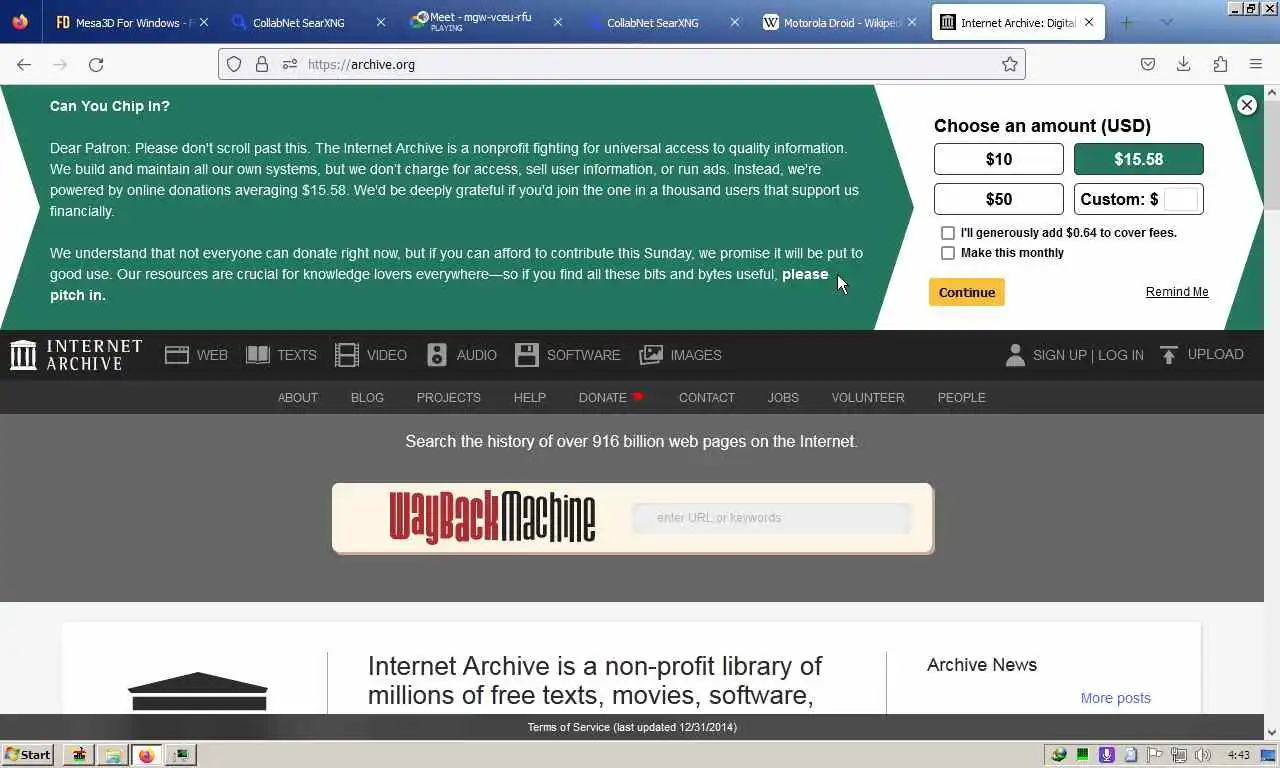Open the HELP menu item
1280x768 pixels.
530,397
